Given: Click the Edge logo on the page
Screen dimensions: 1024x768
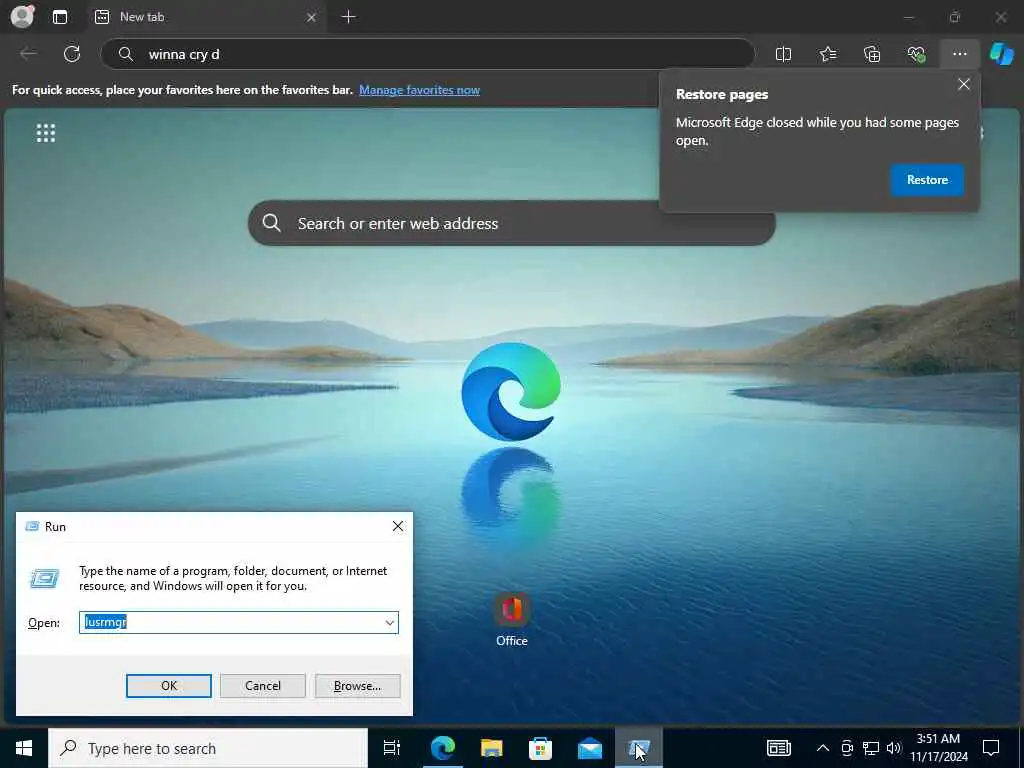Looking at the screenshot, I should click(x=511, y=391).
